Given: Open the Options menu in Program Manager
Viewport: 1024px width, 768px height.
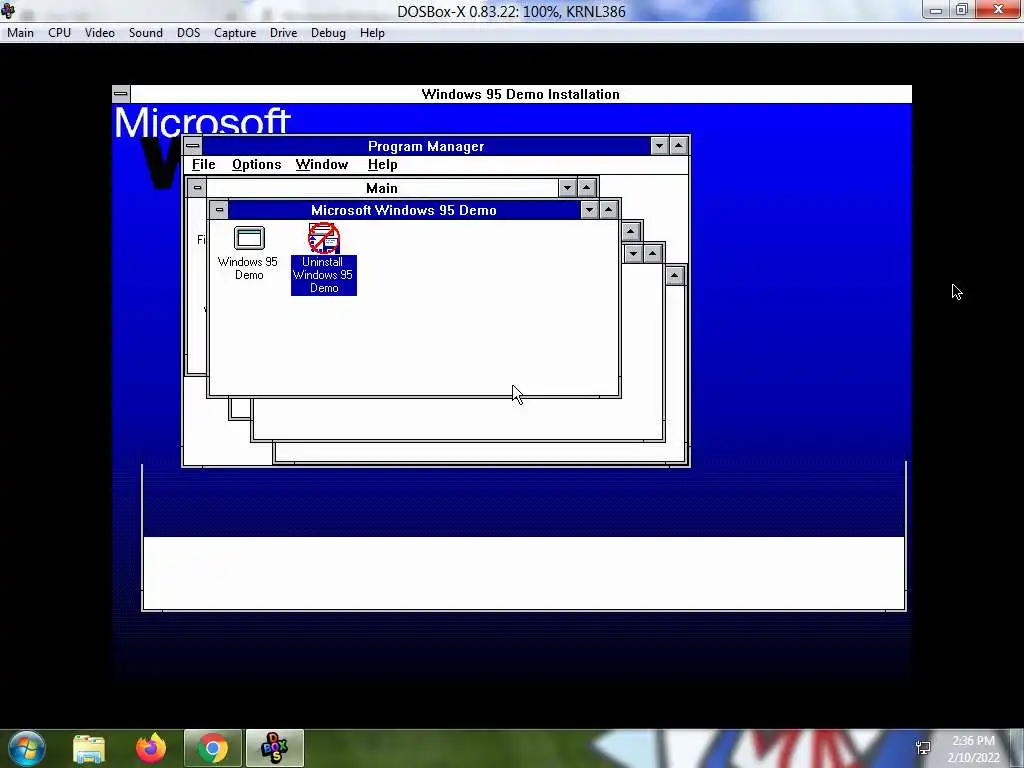Looking at the screenshot, I should [x=257, y=165].
